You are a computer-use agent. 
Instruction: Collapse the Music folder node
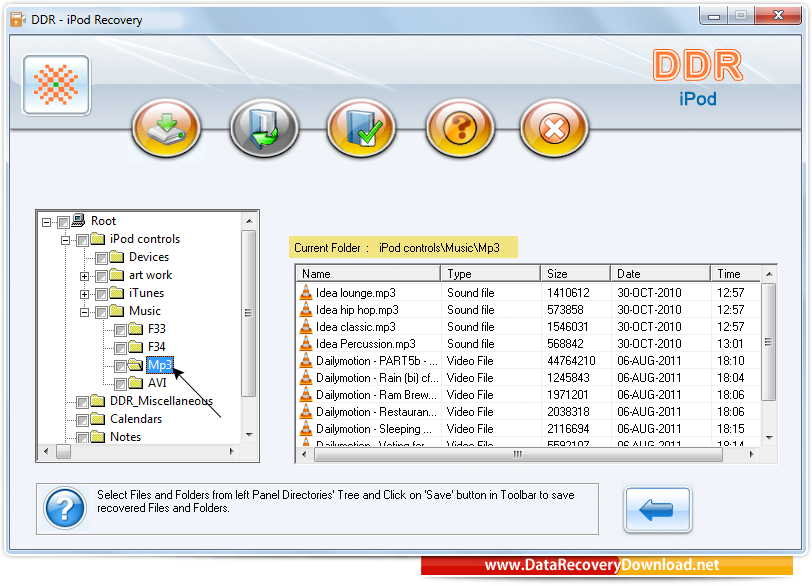coord(84,312)
